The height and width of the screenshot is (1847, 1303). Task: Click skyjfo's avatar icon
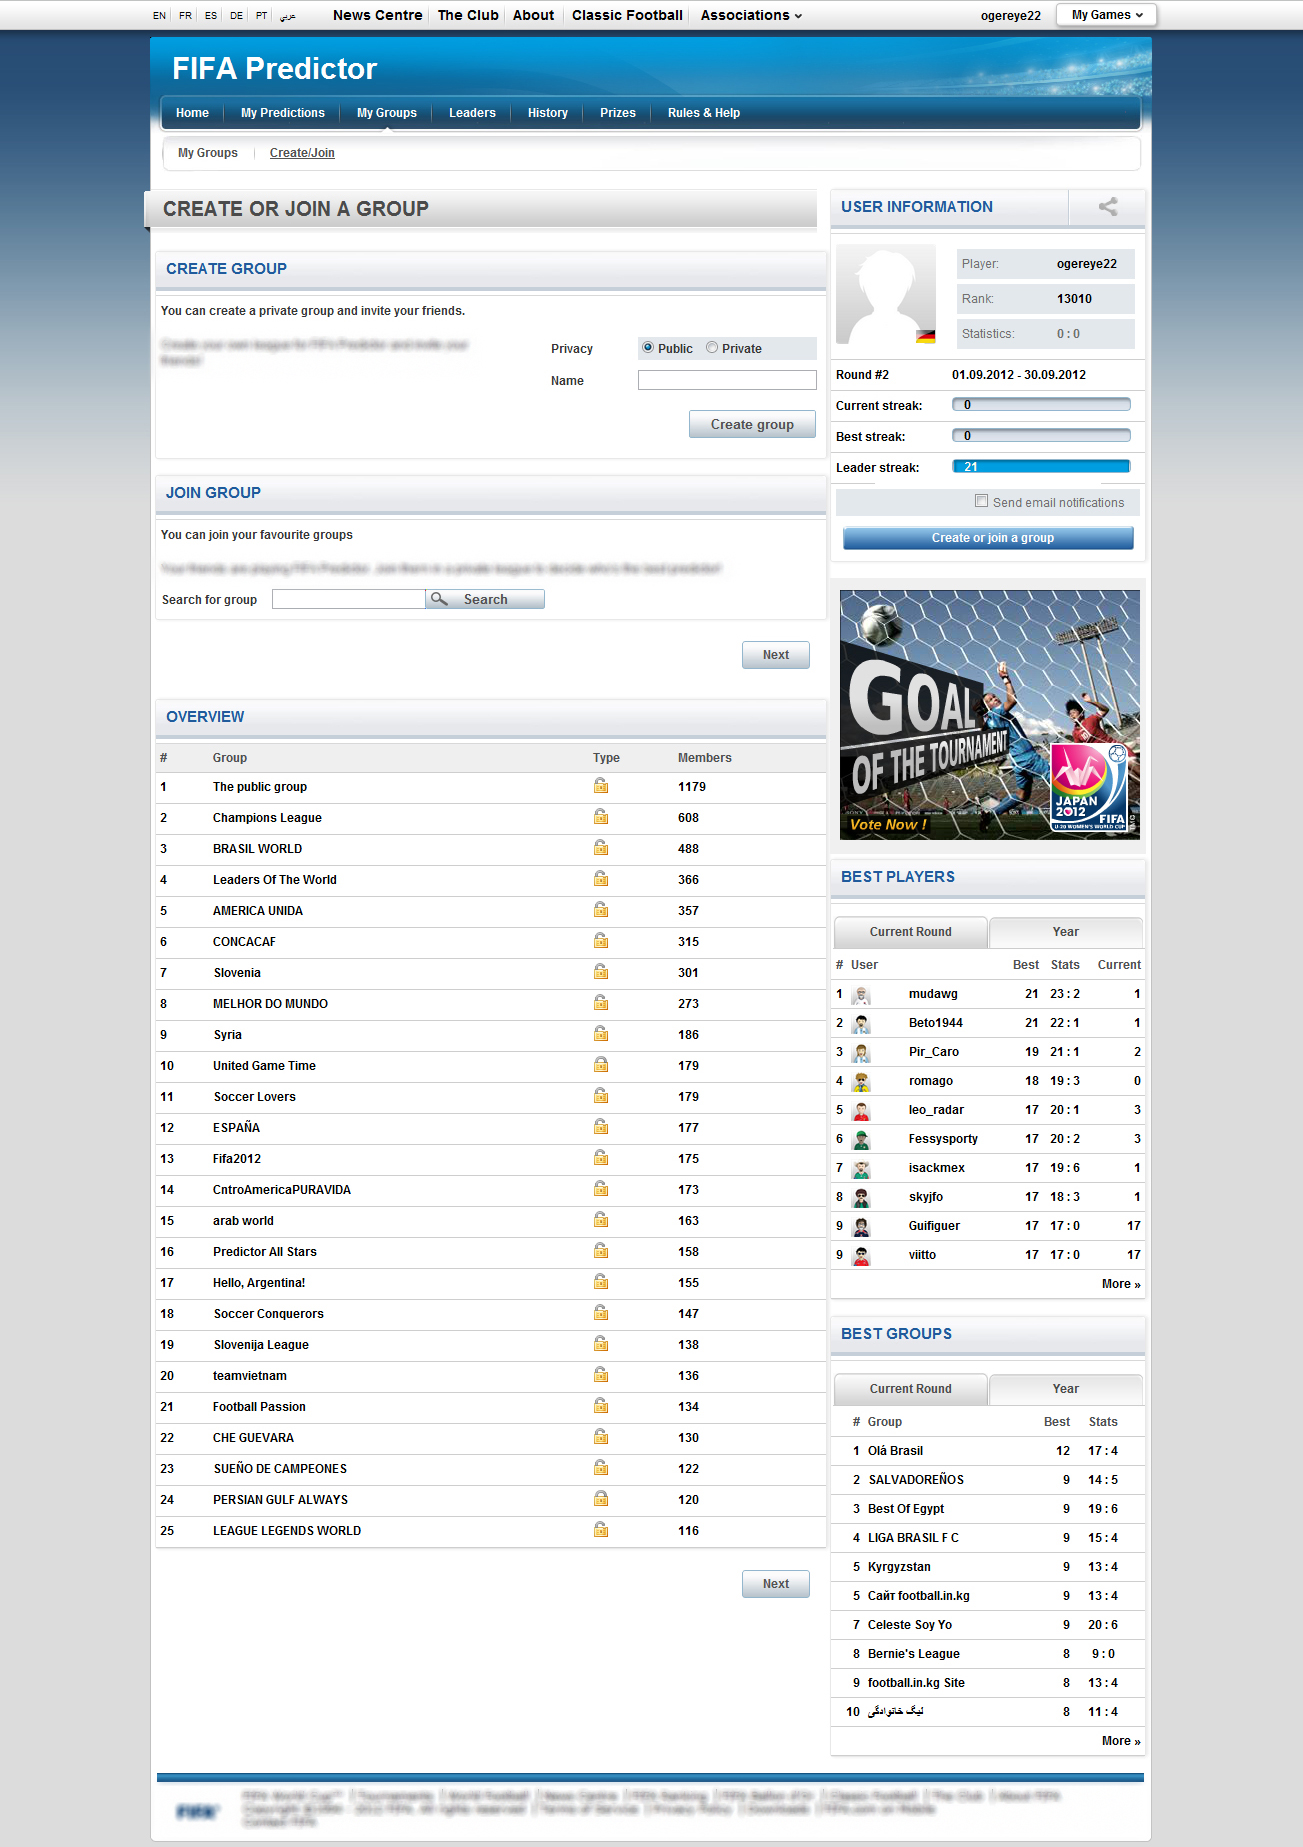pyautogui.click(x=861, y=1197)
